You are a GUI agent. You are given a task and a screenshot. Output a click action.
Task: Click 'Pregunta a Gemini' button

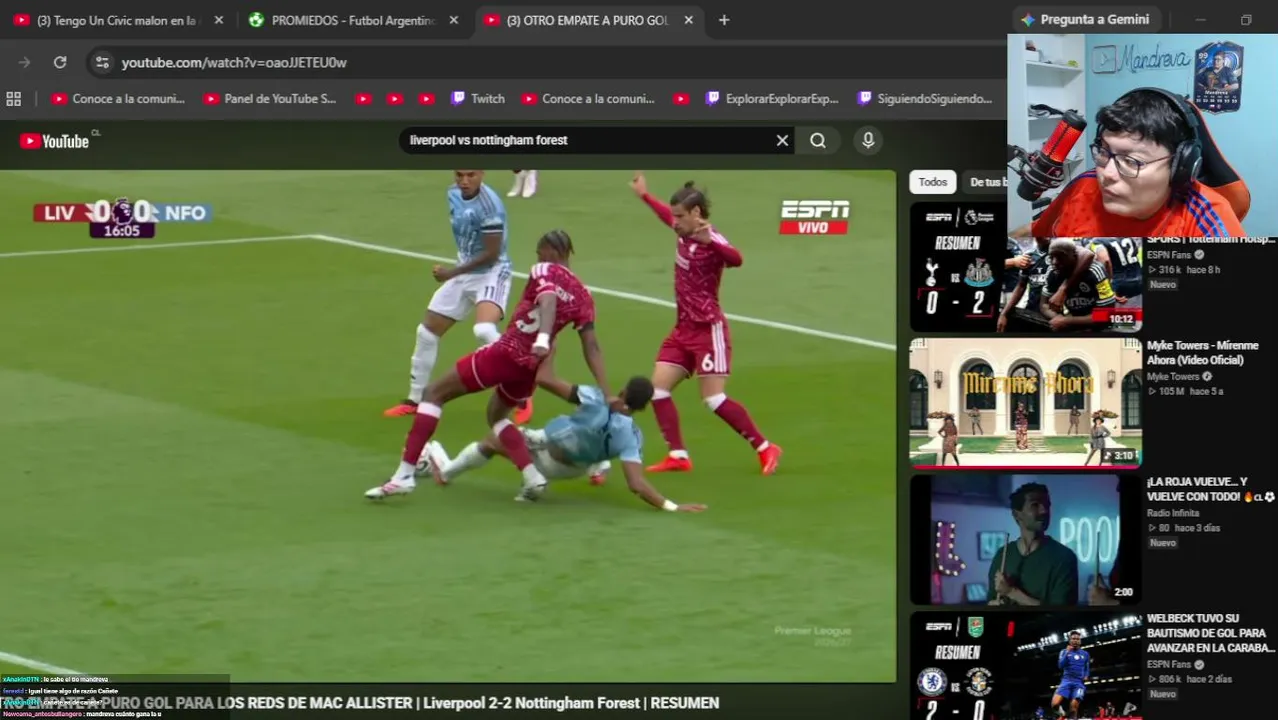pos(1085,19)
